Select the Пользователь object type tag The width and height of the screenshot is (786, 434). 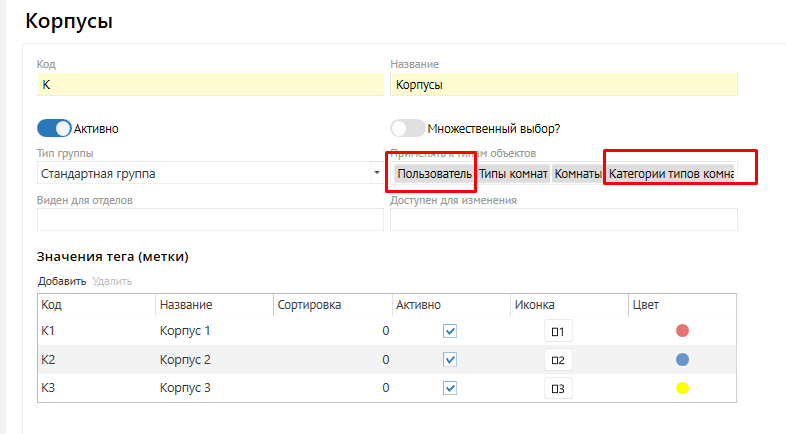[434, 174]
